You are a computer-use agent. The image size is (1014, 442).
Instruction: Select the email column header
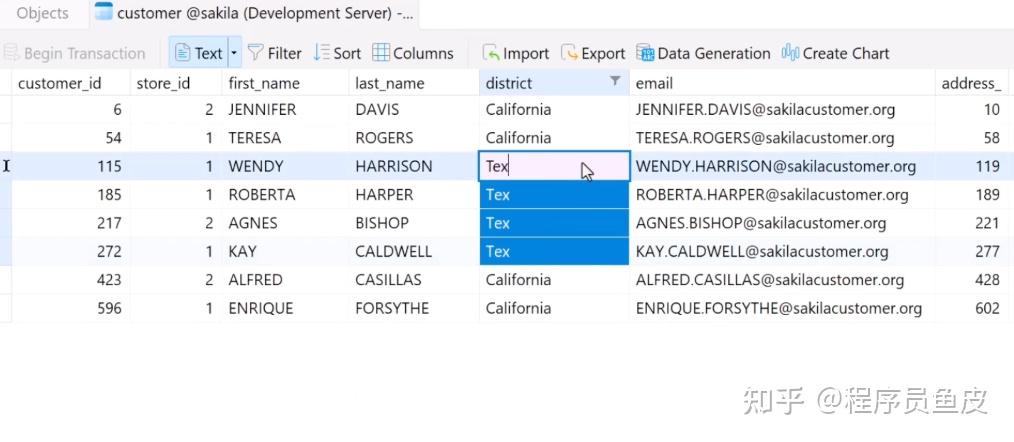tap(782, 83)
